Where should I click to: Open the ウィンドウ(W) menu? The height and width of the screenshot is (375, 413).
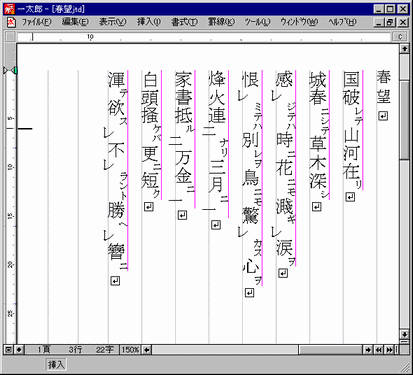coord(299,22)
